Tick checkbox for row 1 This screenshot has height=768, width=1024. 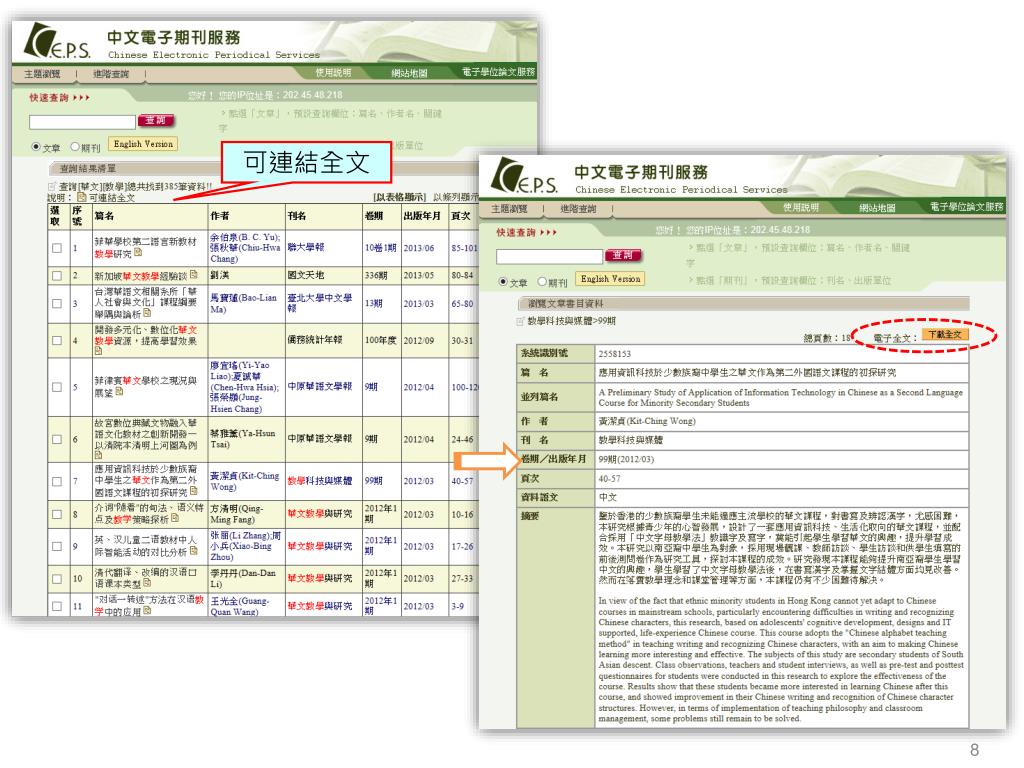click(x=57, y=248)
